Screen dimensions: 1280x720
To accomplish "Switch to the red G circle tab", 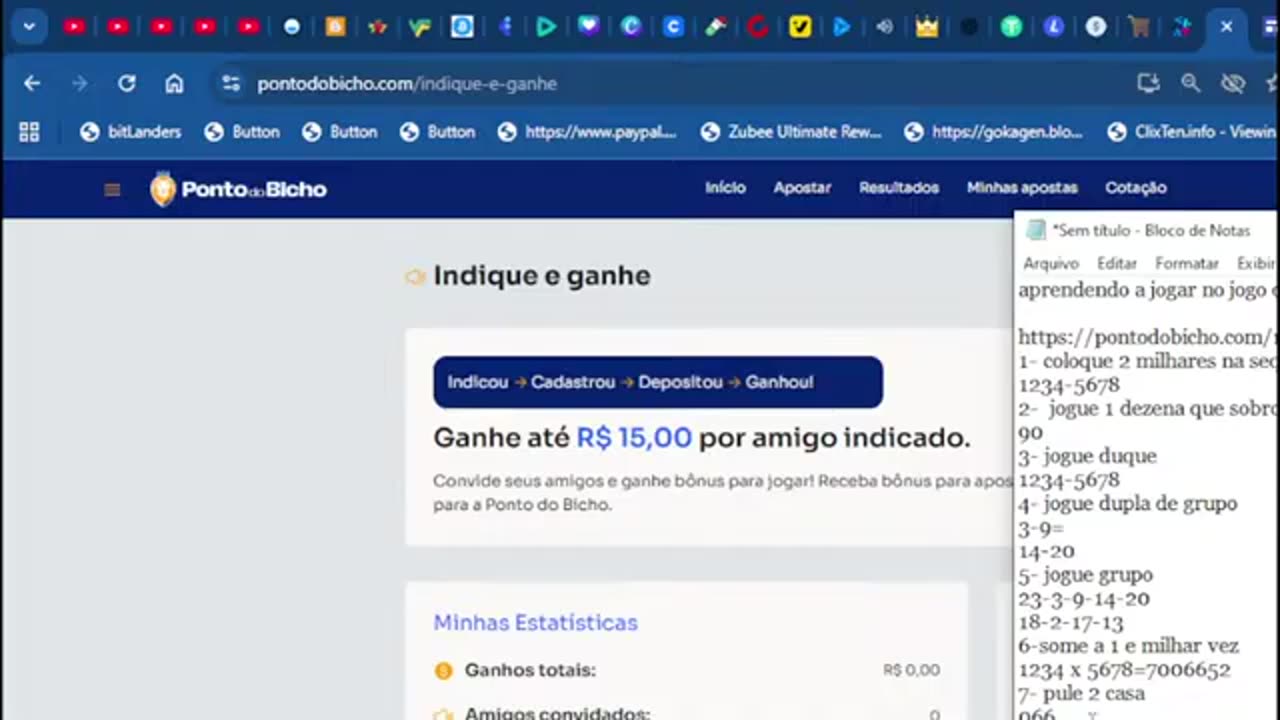I will click(757, 27).
